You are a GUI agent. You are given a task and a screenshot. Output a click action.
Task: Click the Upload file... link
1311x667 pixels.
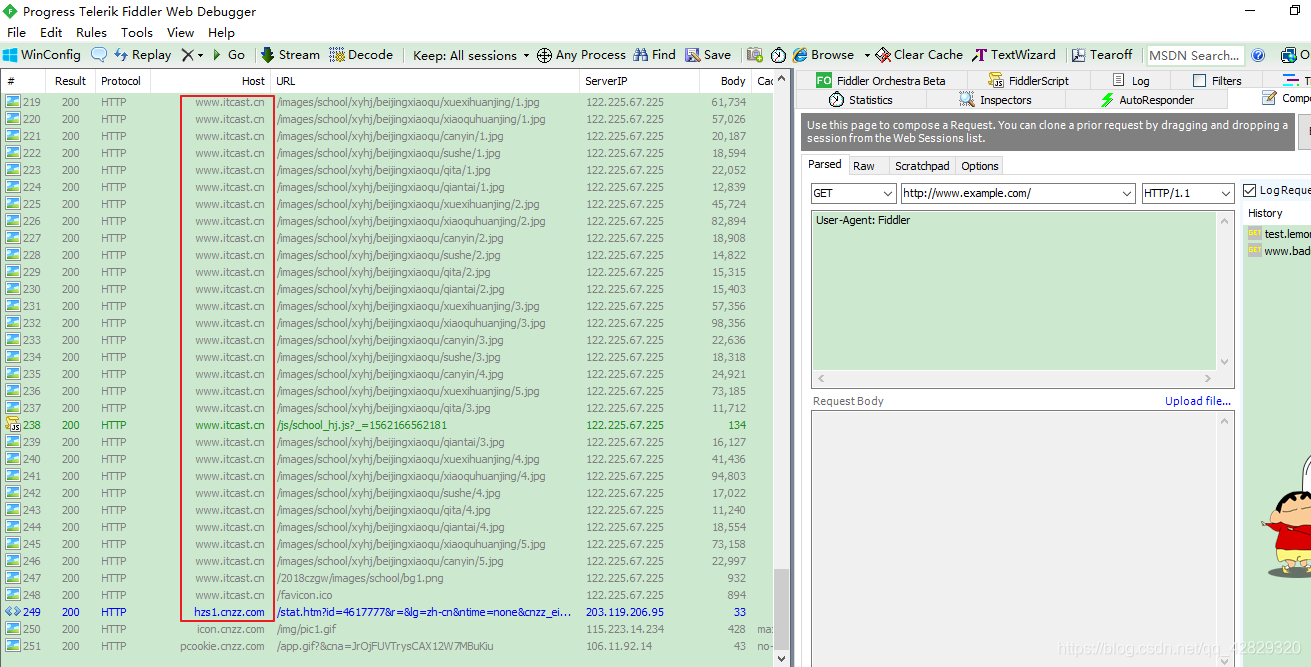(1198, 401)
